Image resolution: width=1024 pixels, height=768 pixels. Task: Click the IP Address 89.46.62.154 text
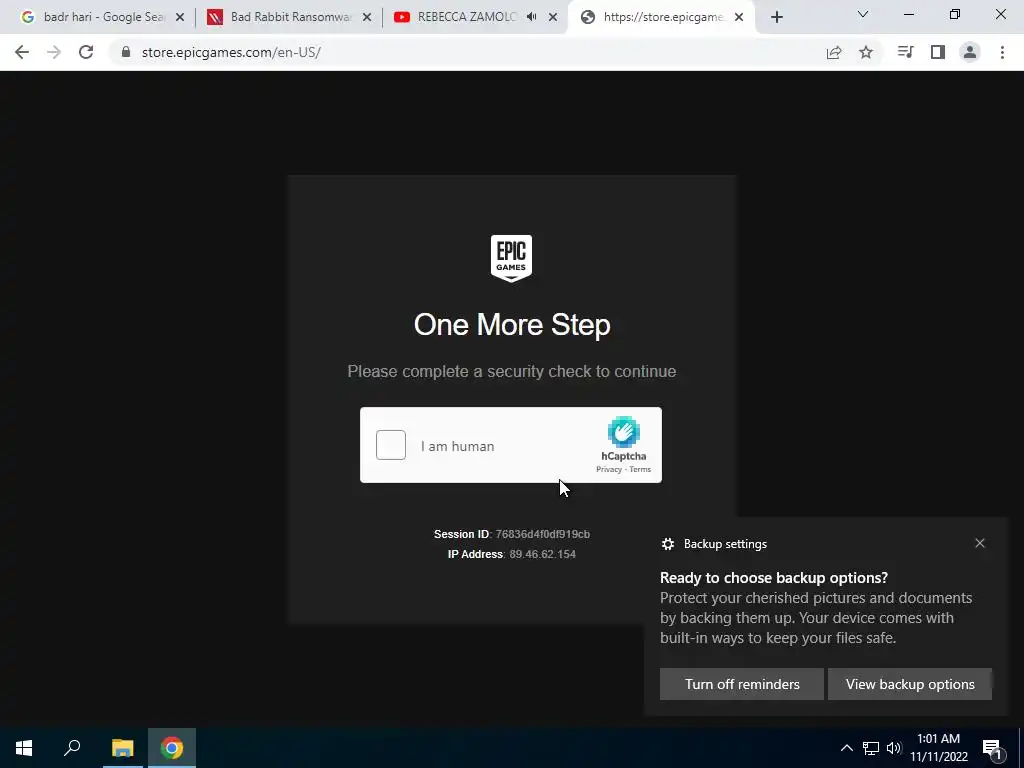511,554
